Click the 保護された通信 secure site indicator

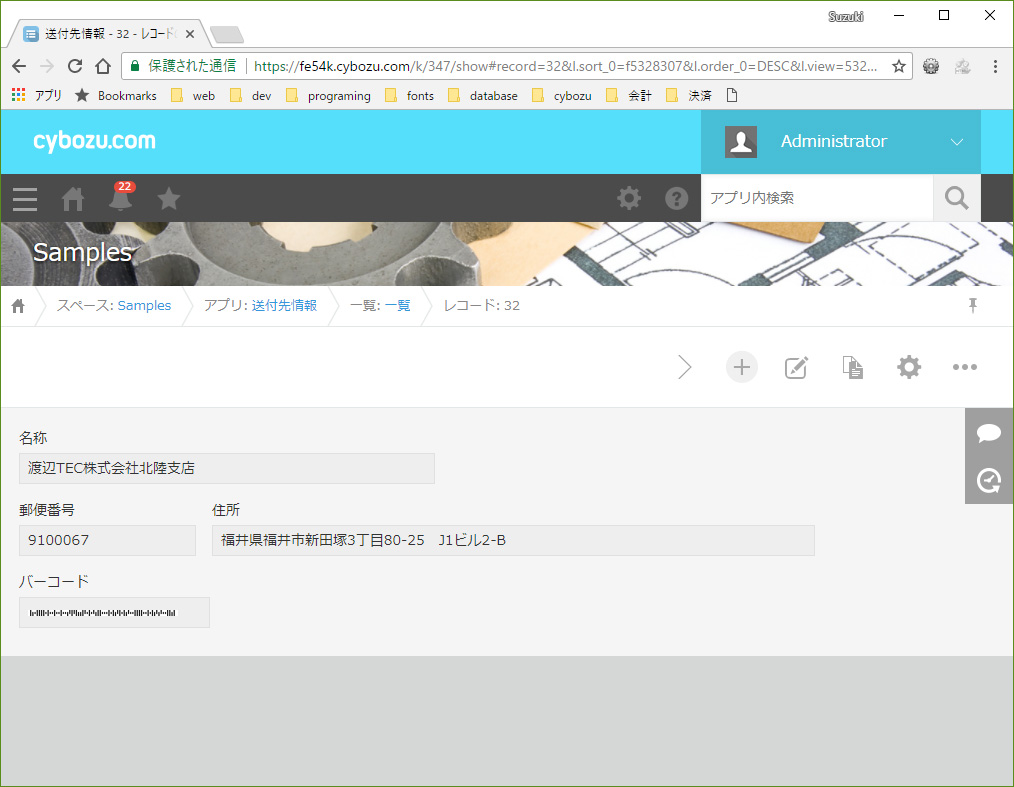tap(183, 66)
